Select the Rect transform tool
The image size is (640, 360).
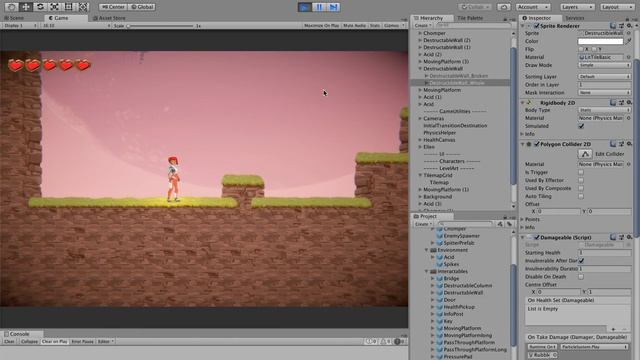point(69,7)
